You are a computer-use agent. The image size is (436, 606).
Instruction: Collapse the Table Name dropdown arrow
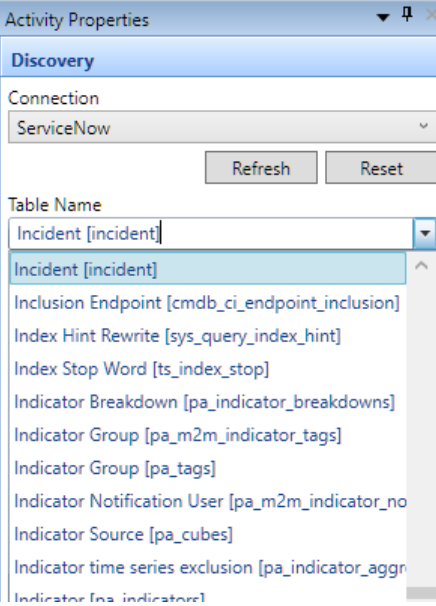(425, 233)
